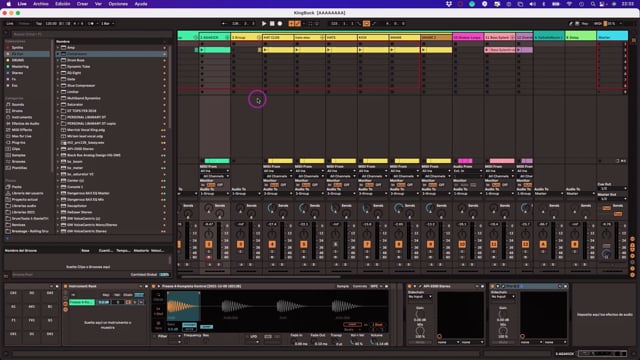Viewport: 640px width, 360px height.
Task: Open the Ver menu
Action: [x=98, y=4]
